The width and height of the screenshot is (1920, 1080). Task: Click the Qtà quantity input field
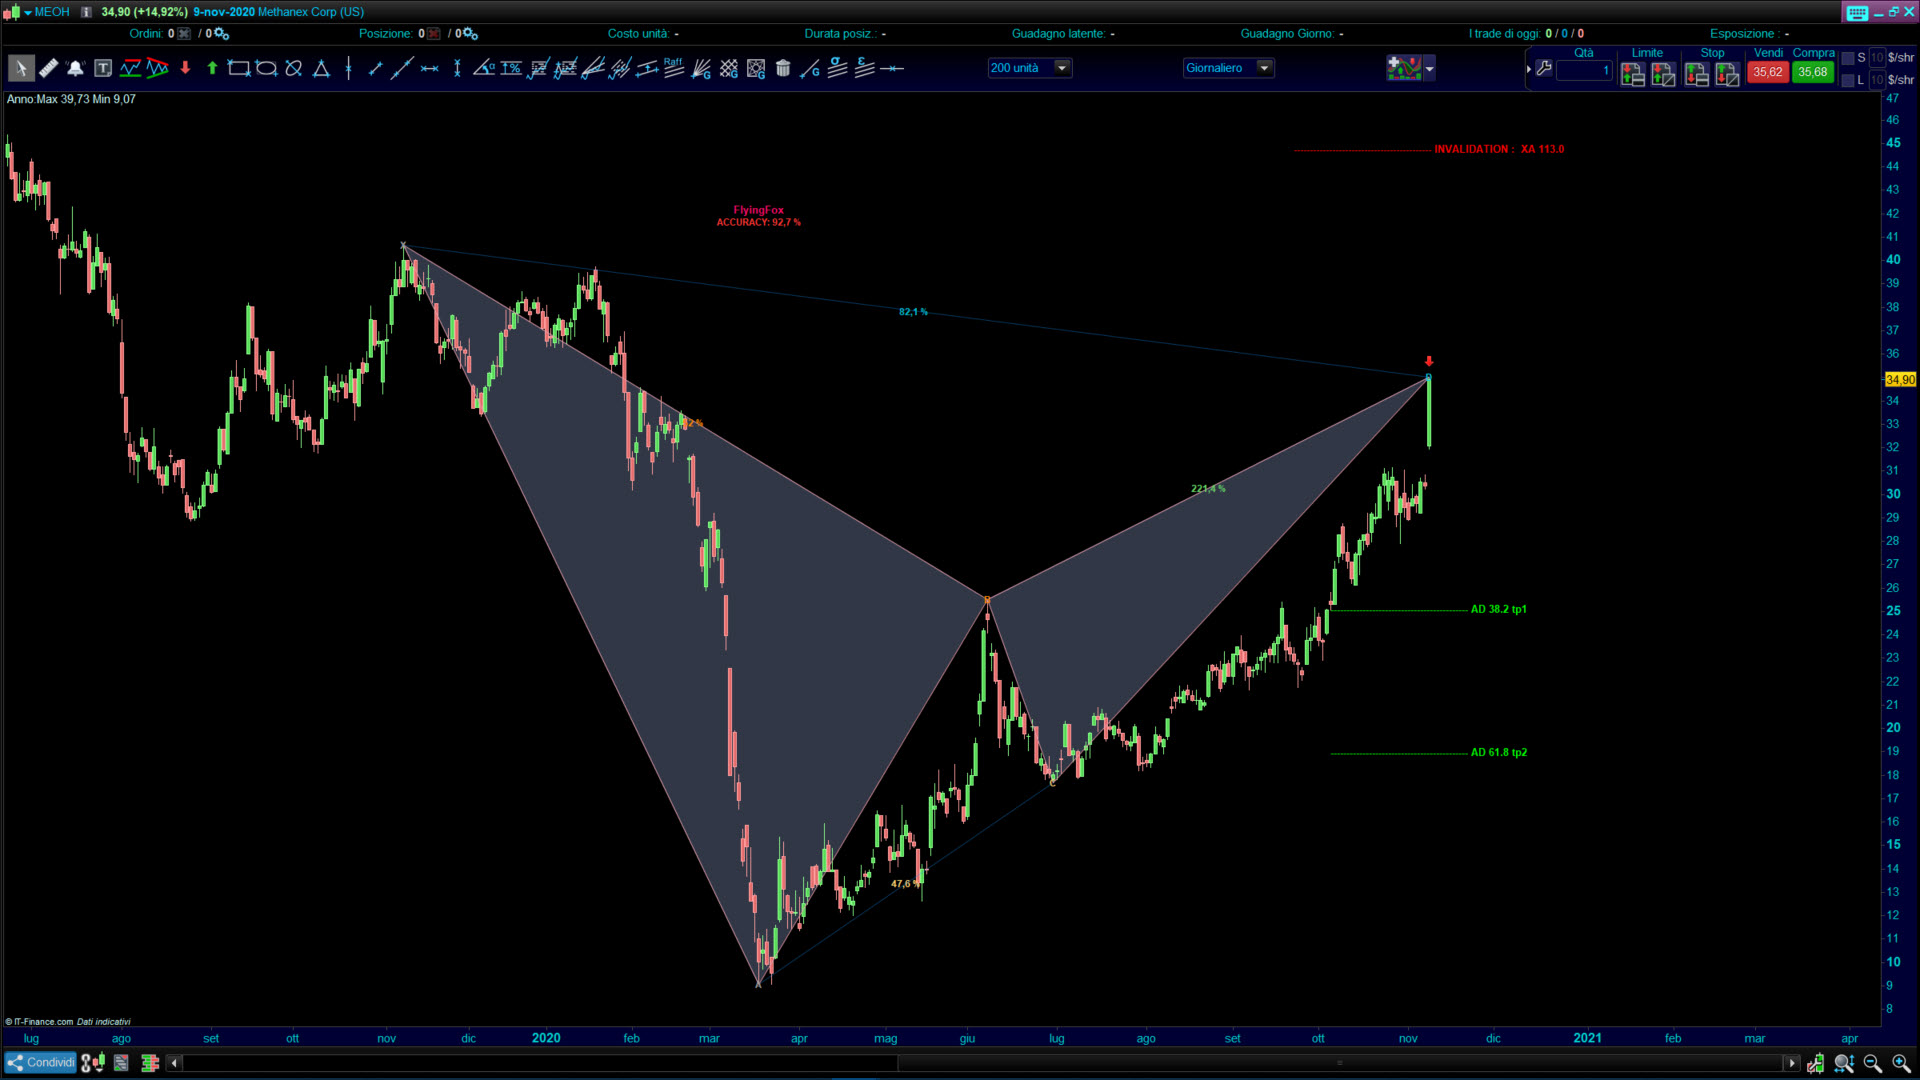1584,71
